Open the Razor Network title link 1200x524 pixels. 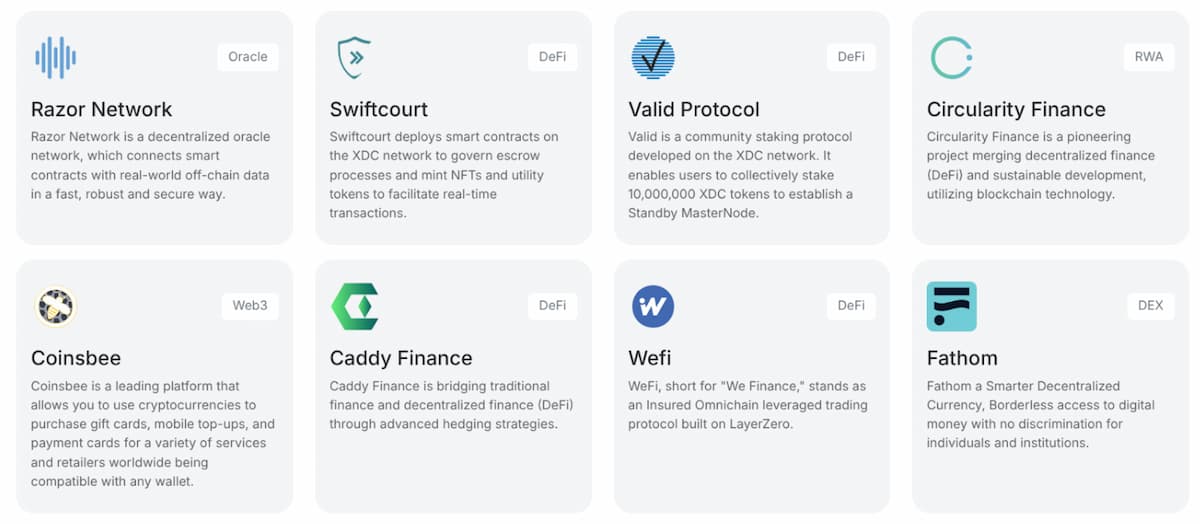(x=101, y=109)
